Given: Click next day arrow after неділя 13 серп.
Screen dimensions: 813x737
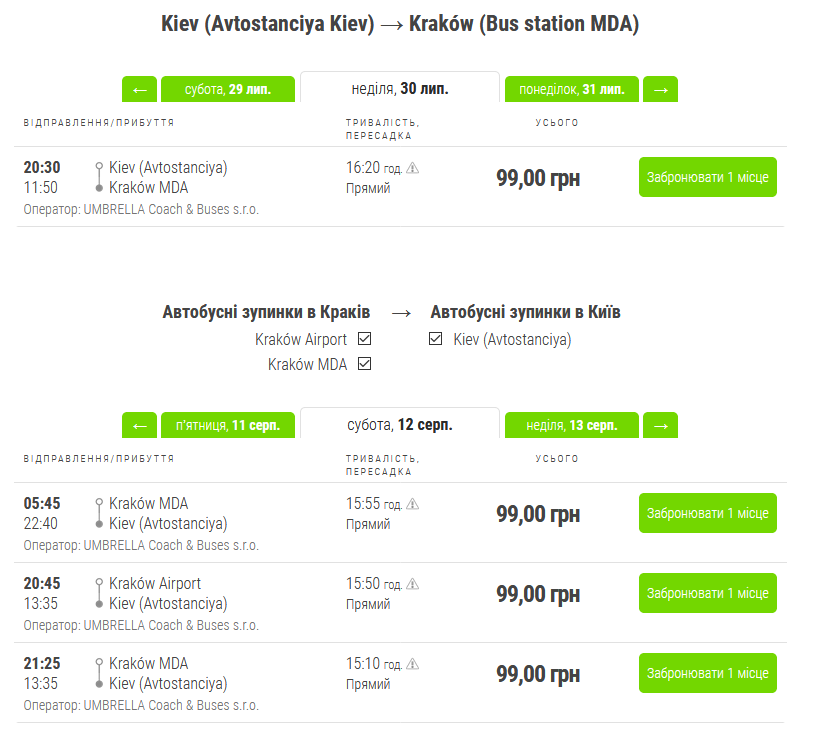Looking at the screenshot, I should tap(660, 425).
